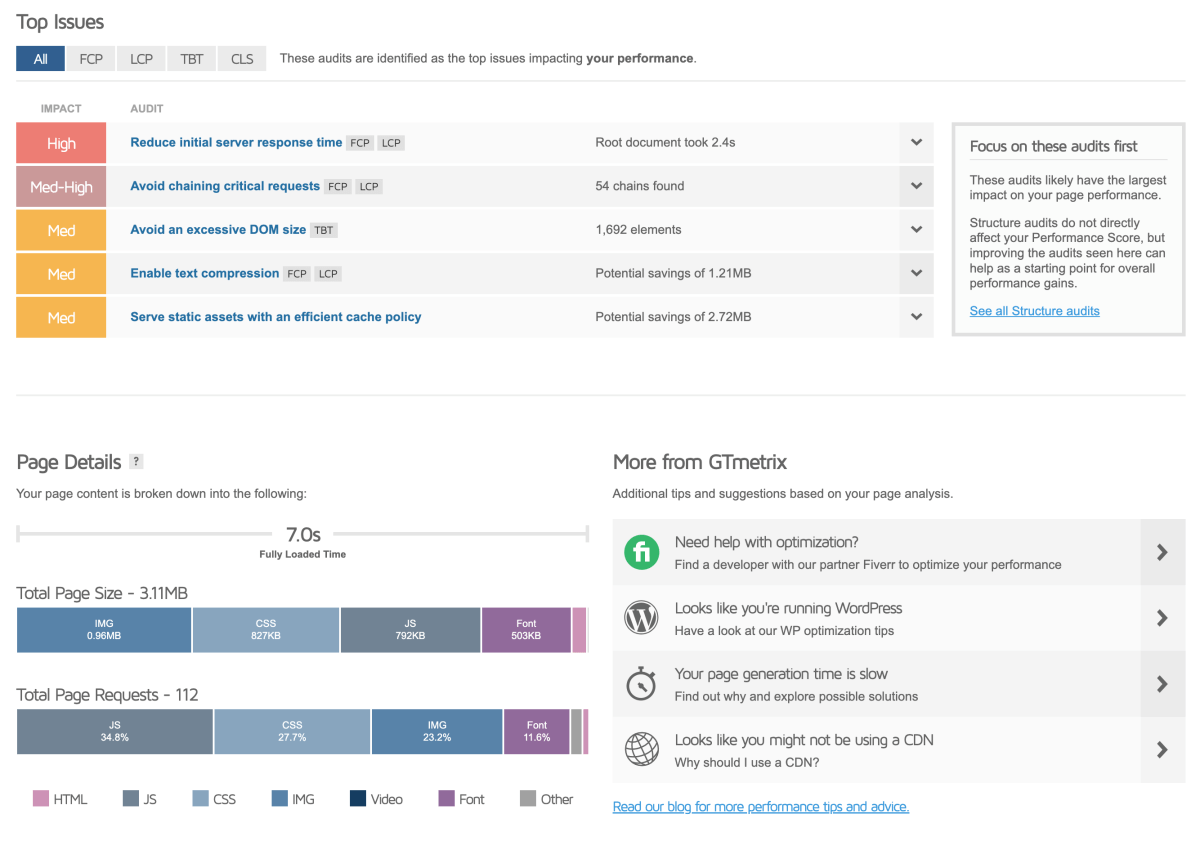Expand the Enable text compression audit
The width and height of the screenshot is (1200, 841).
[x=916, y=273]
